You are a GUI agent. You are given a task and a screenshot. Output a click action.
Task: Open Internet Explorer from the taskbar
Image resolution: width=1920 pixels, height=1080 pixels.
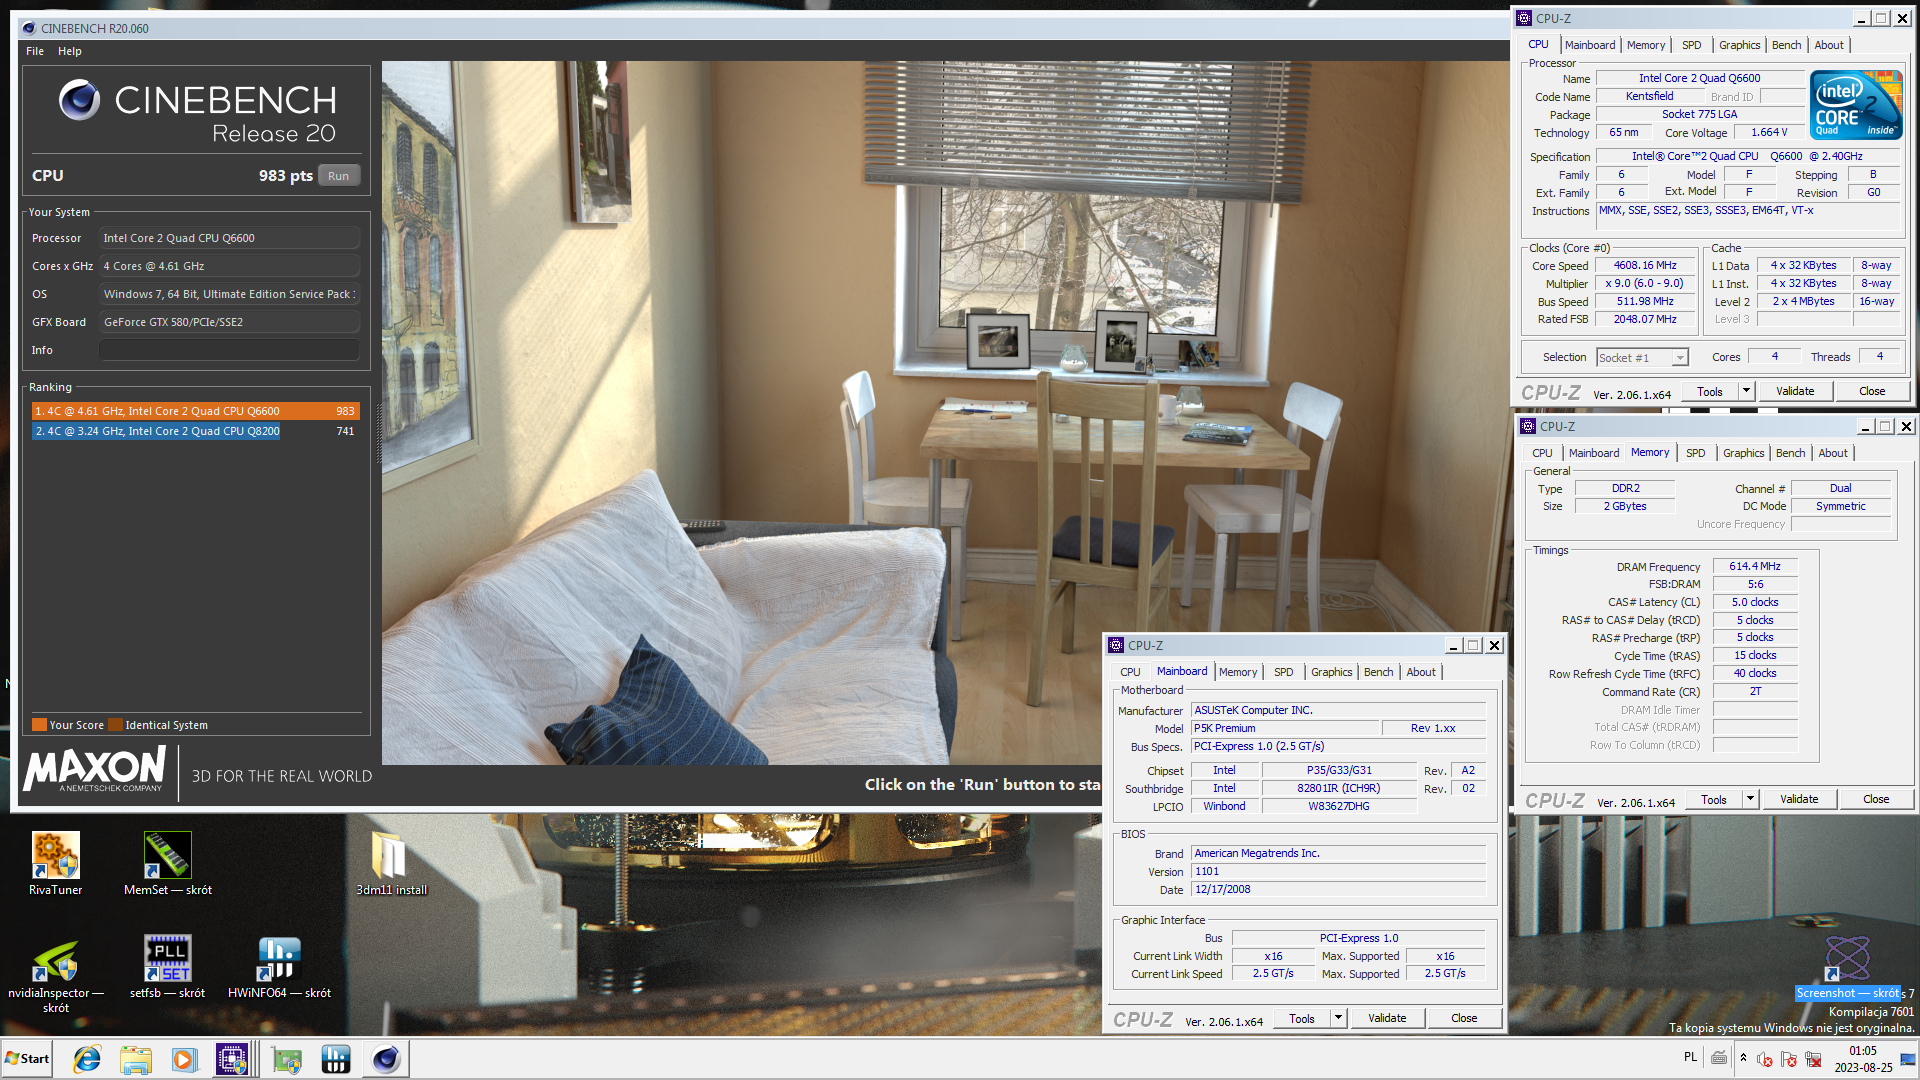[87, 1059]
